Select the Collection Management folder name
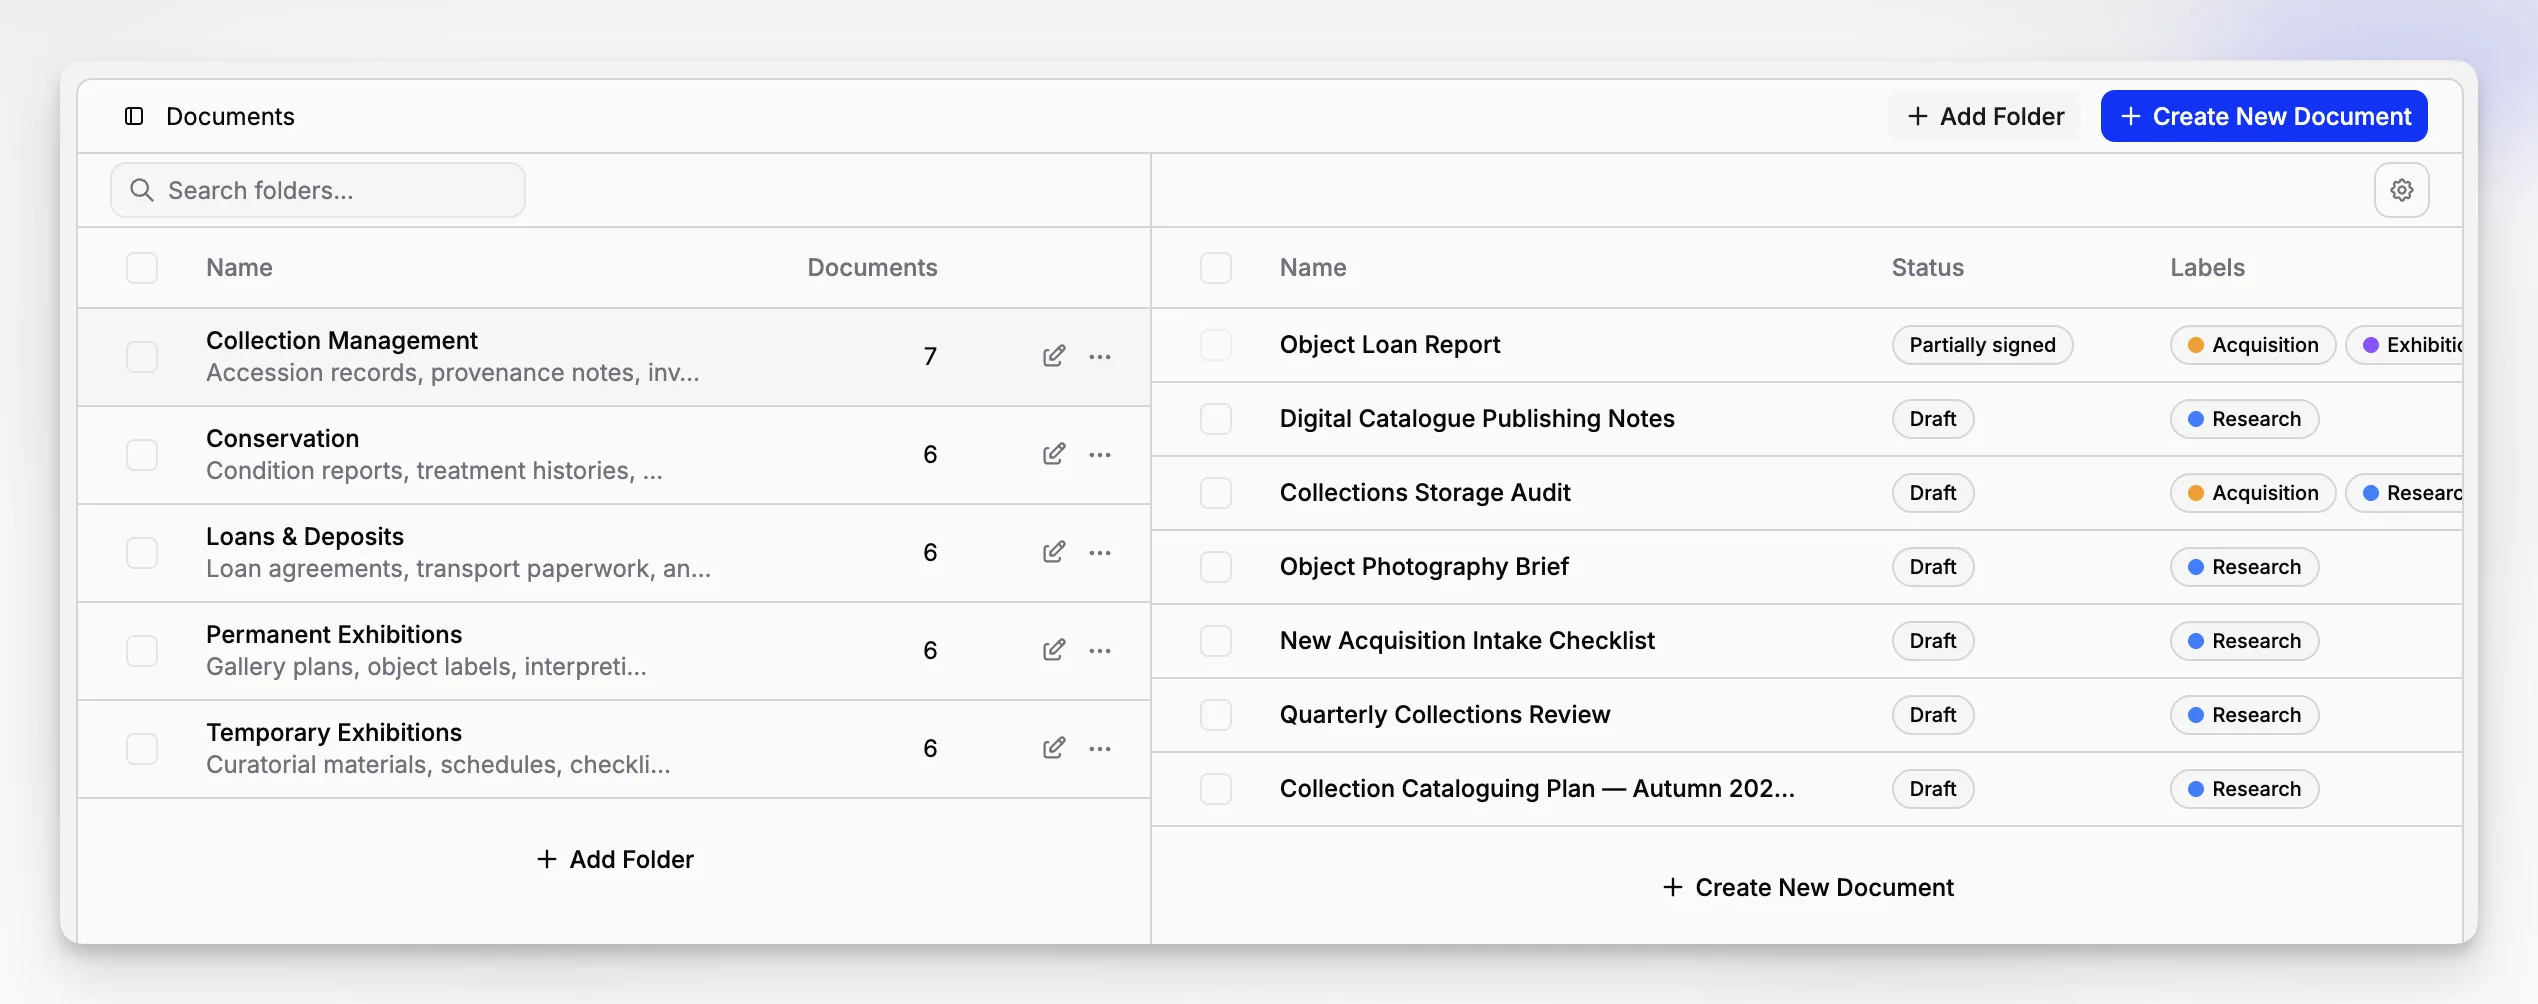Screen dimensions: 2538x1004 (342, 341)
